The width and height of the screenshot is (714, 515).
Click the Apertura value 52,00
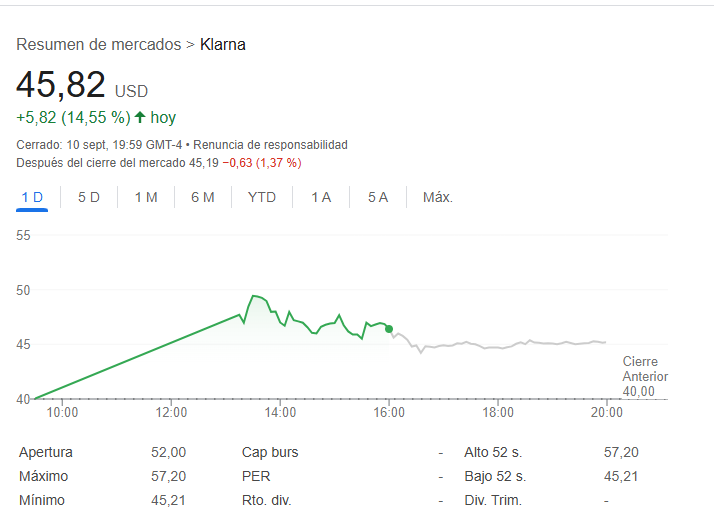169,452
